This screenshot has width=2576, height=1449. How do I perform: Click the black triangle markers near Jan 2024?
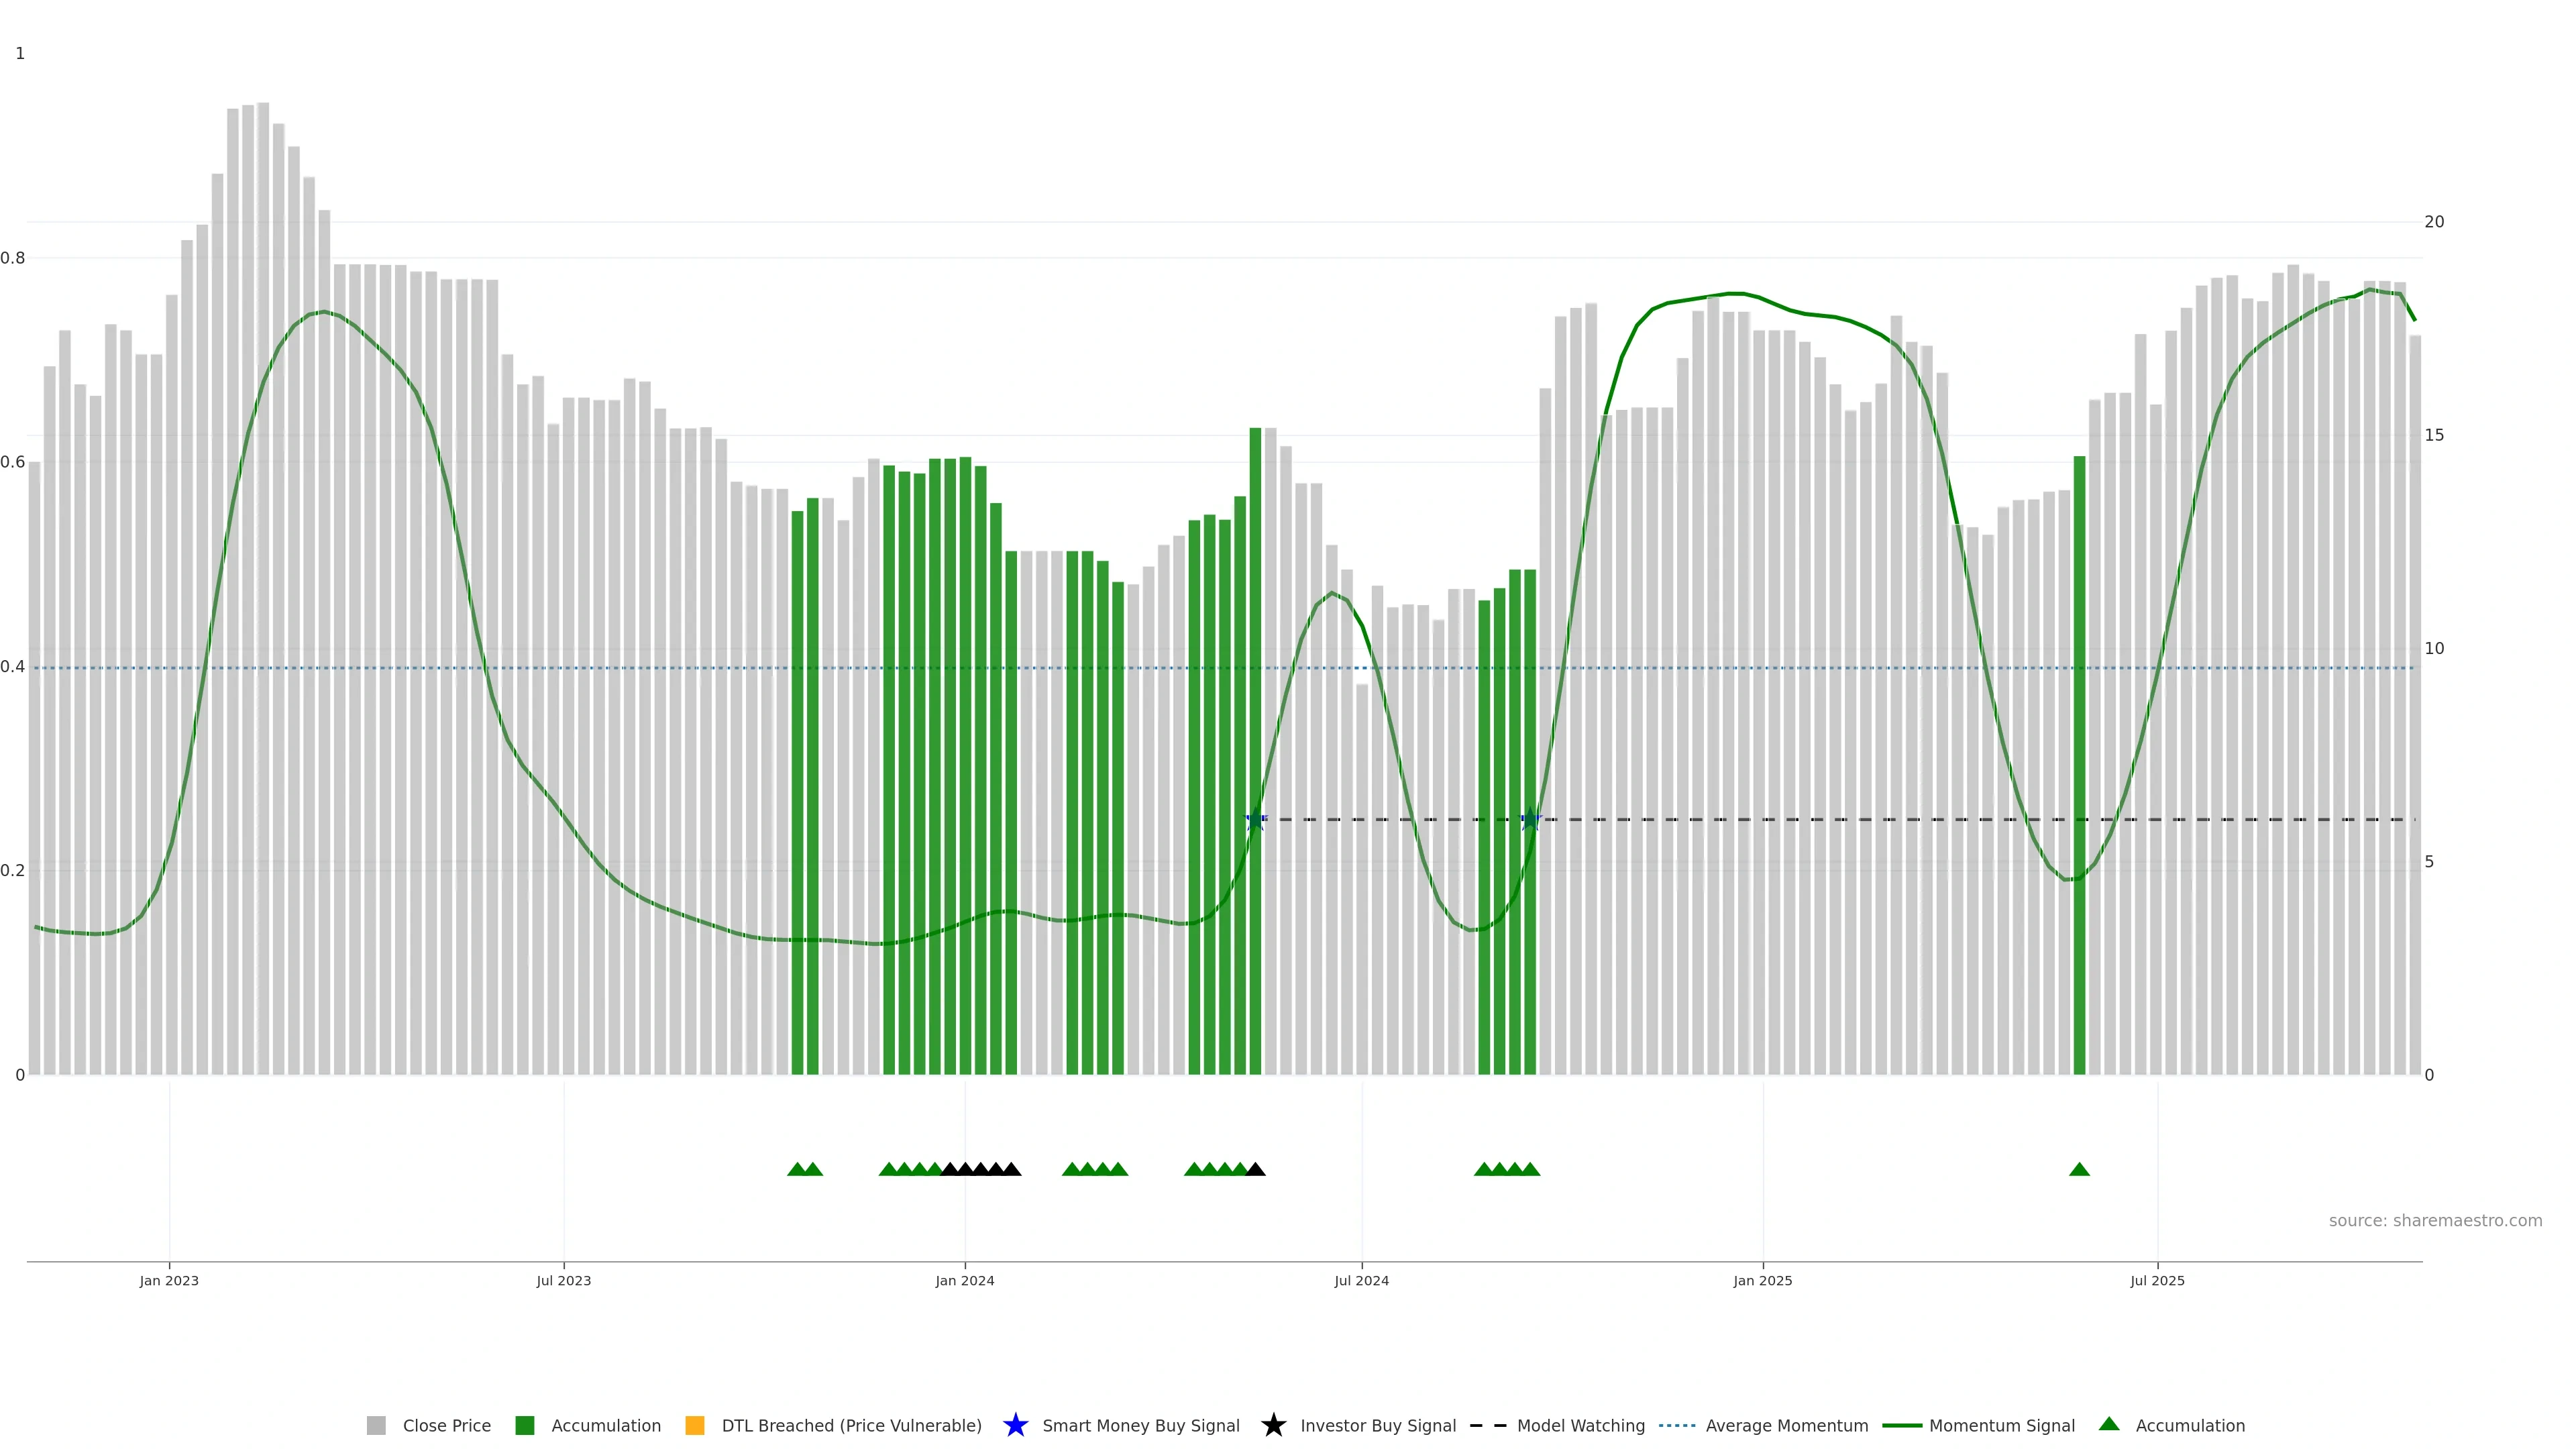[x=981, y=1169]
